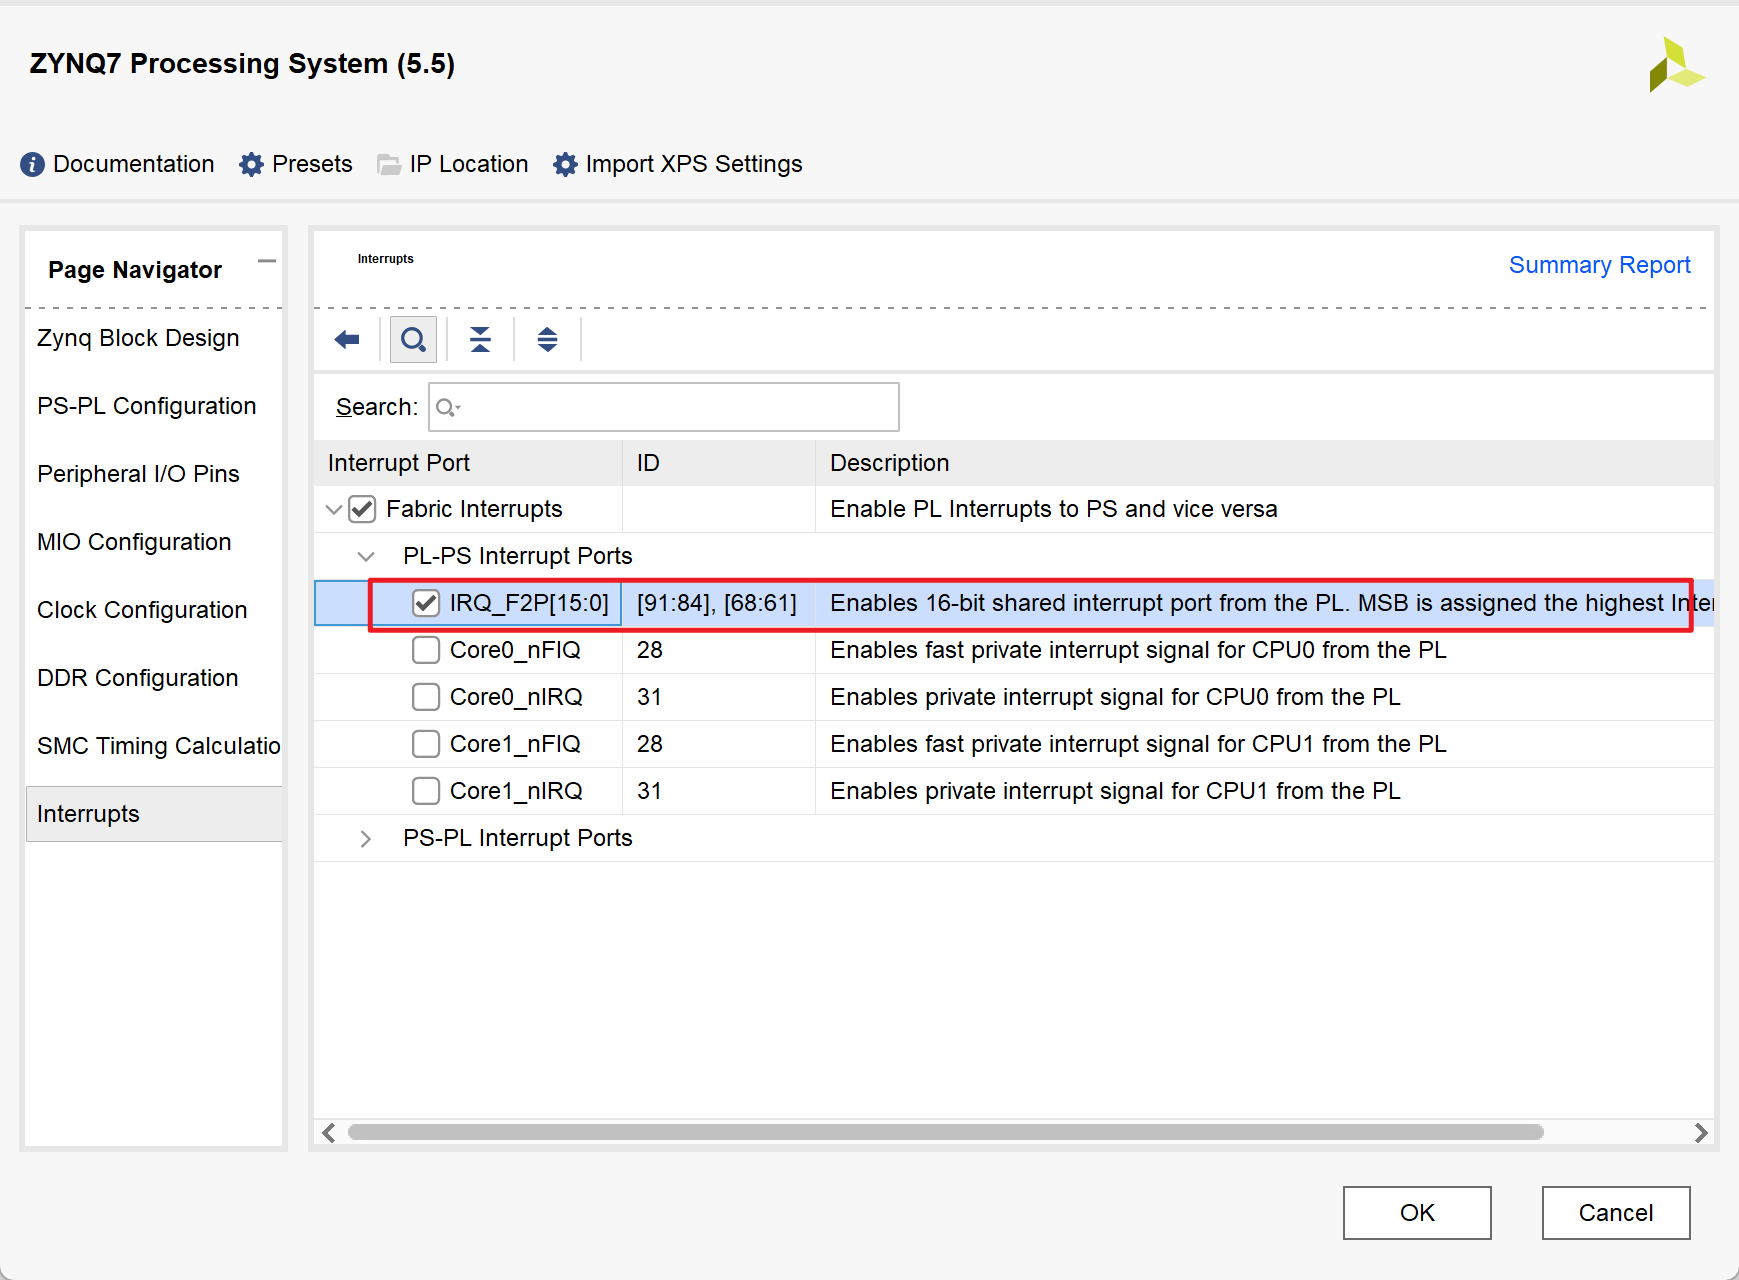Click the Description column header
The image size is (1739, 1280).
[x=1264, y=463]
